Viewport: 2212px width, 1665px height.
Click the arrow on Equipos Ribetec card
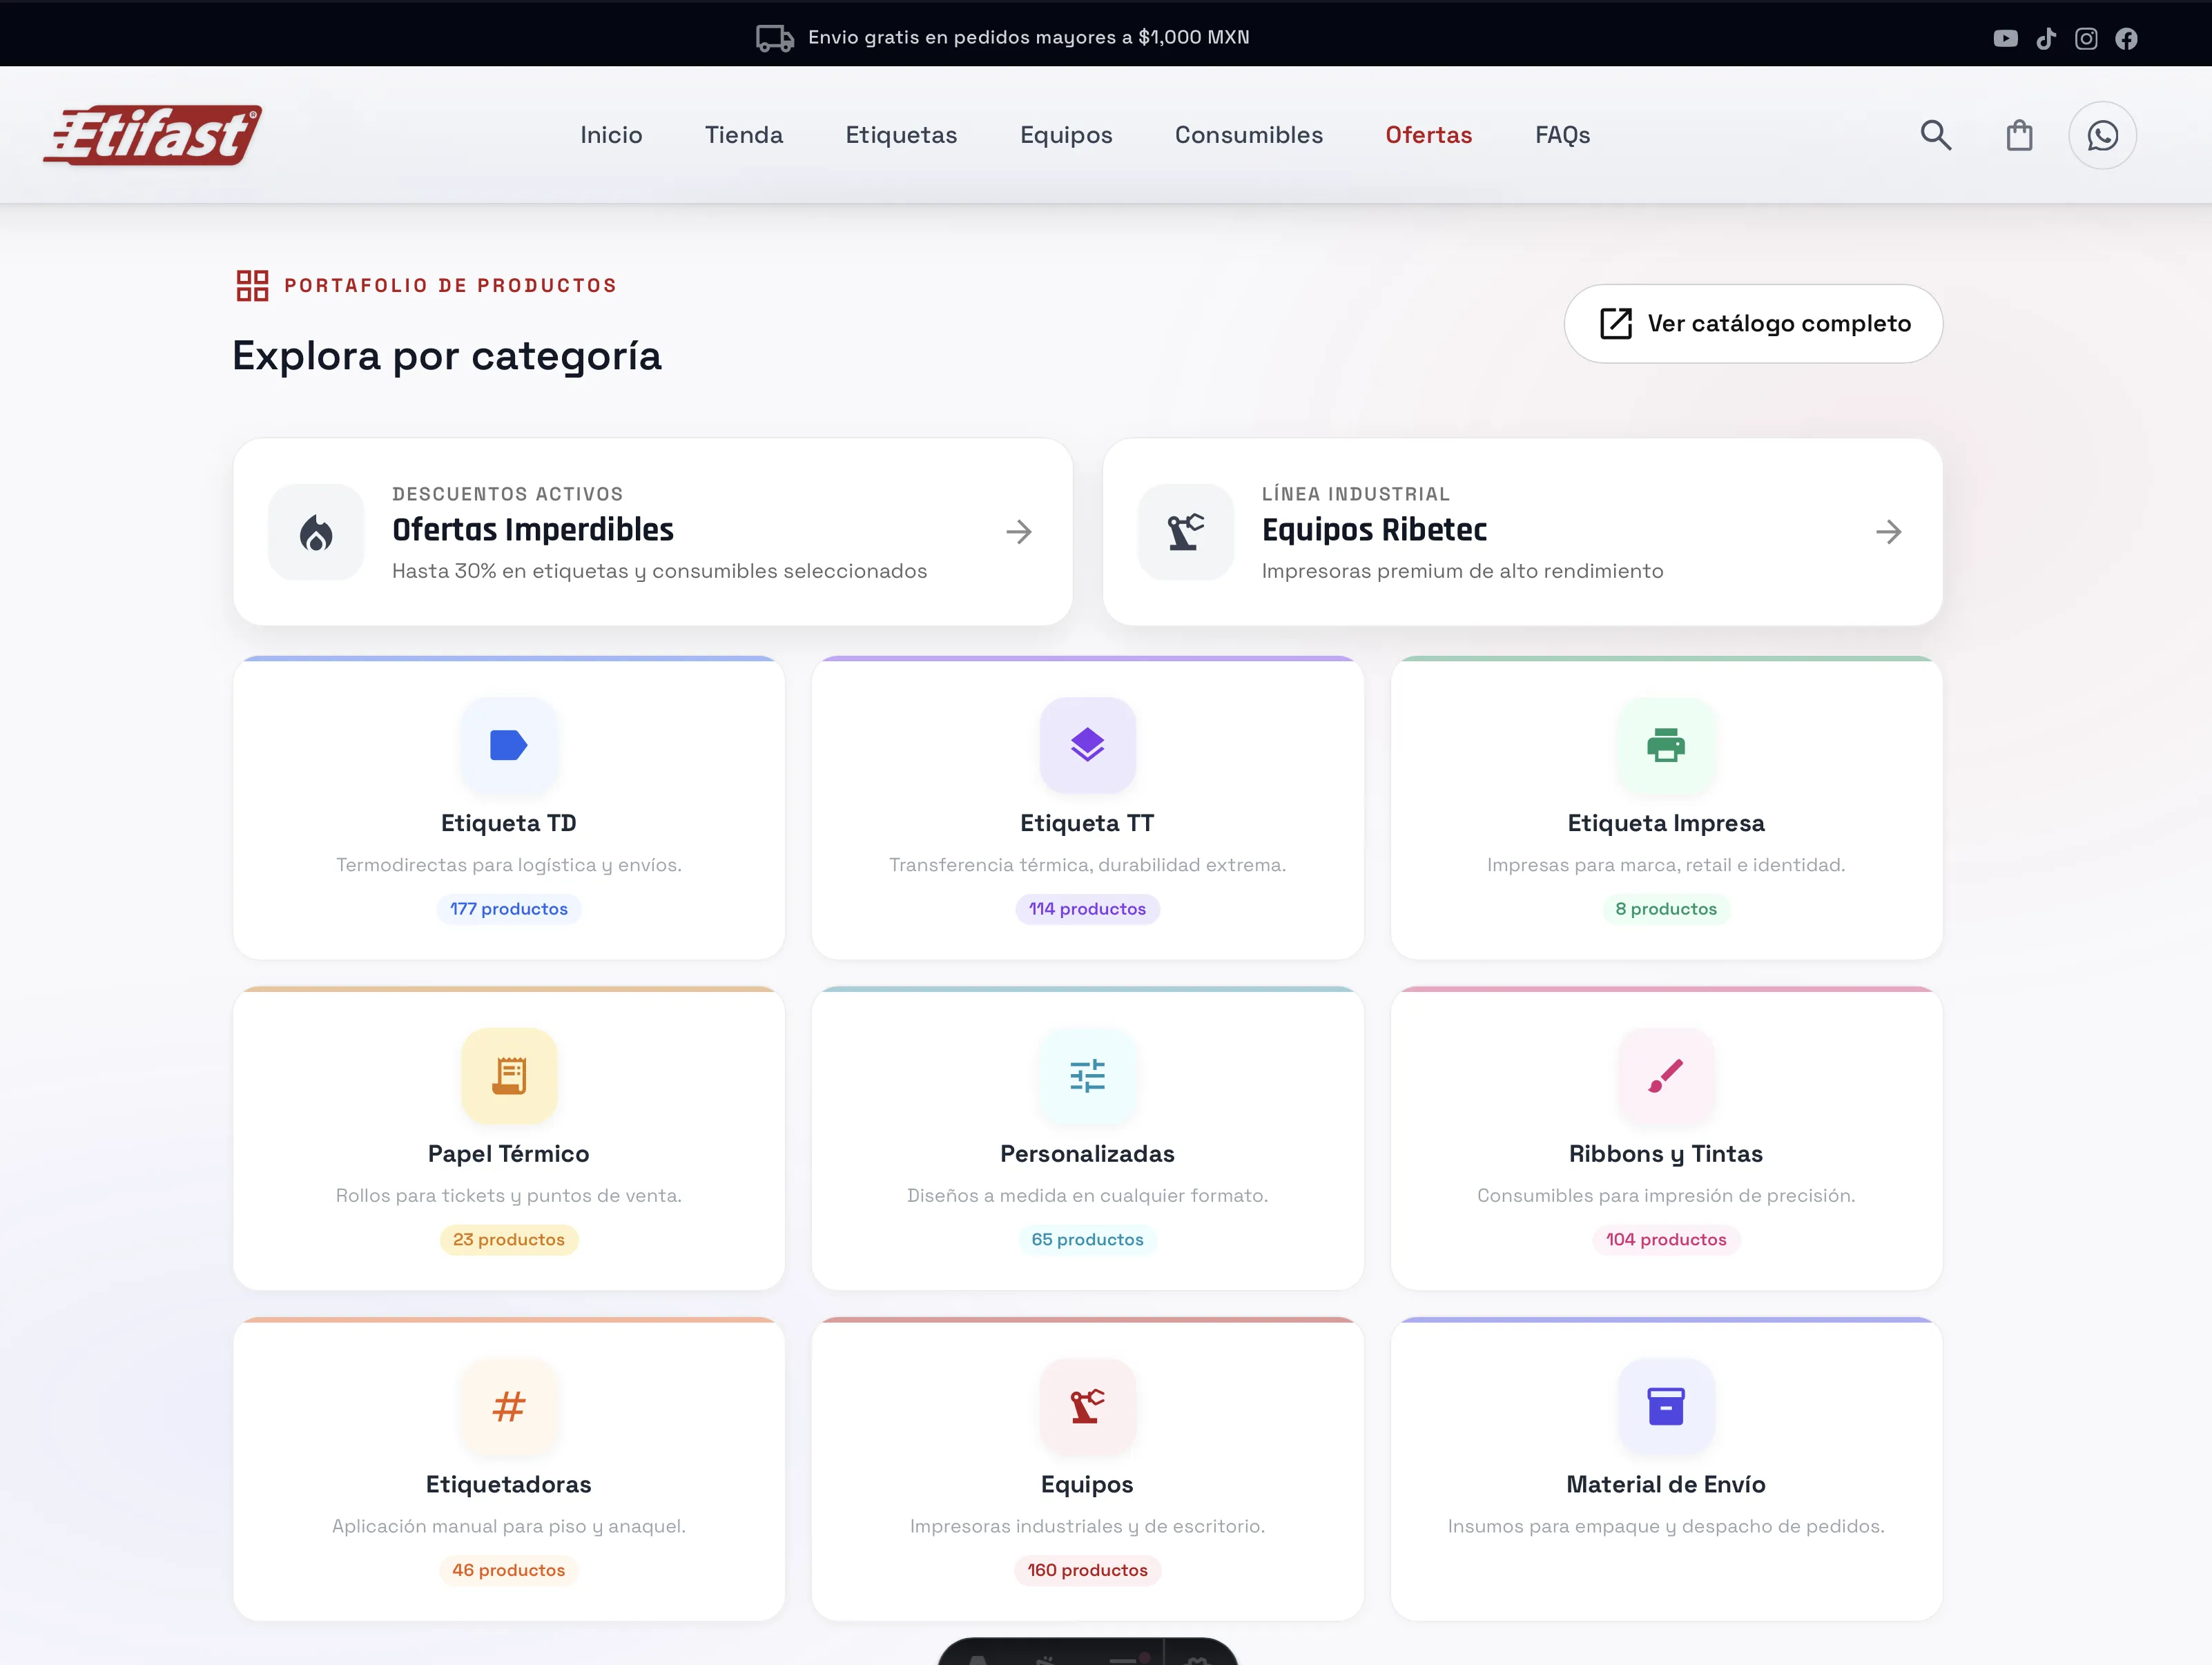1890,532
